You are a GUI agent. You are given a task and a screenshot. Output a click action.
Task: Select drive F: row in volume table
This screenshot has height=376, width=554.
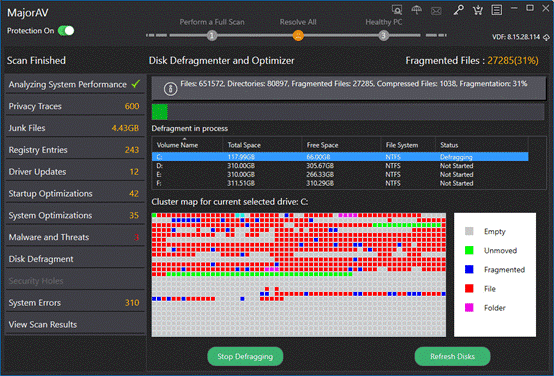coord(340,183)
